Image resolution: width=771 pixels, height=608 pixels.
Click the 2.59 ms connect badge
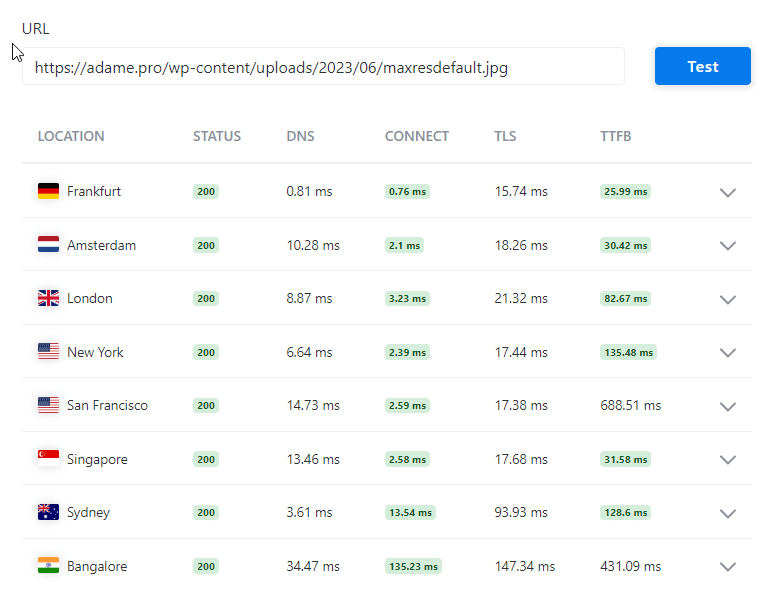(407, 405)
